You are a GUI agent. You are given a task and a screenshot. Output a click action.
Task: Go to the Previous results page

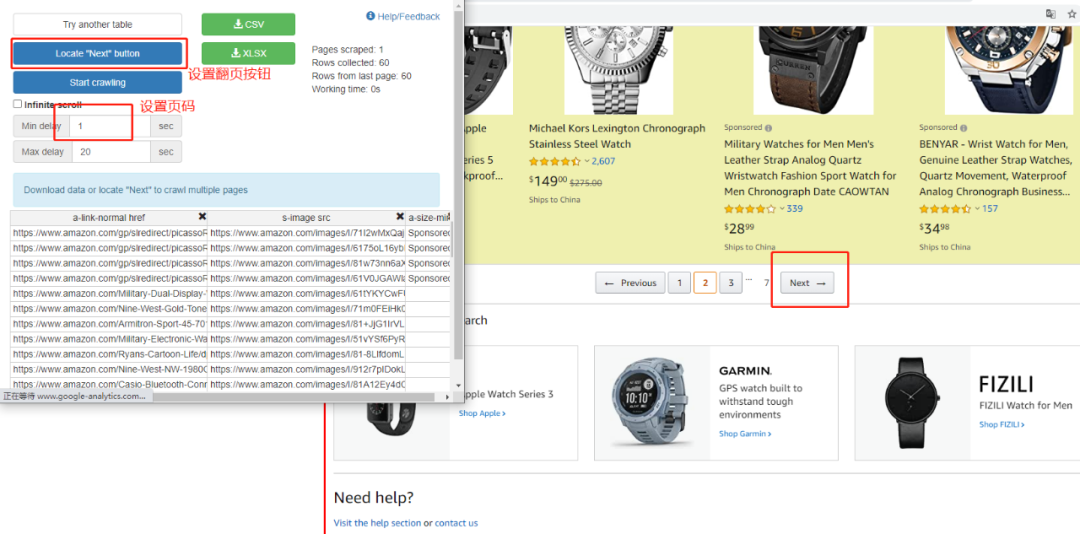click(x=630, y=283)
